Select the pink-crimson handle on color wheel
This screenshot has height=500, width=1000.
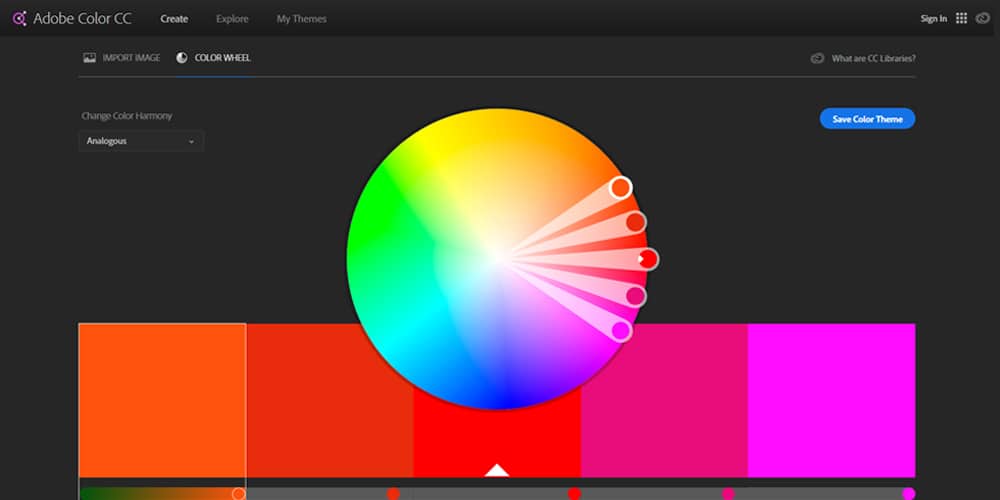pos(636,296)
